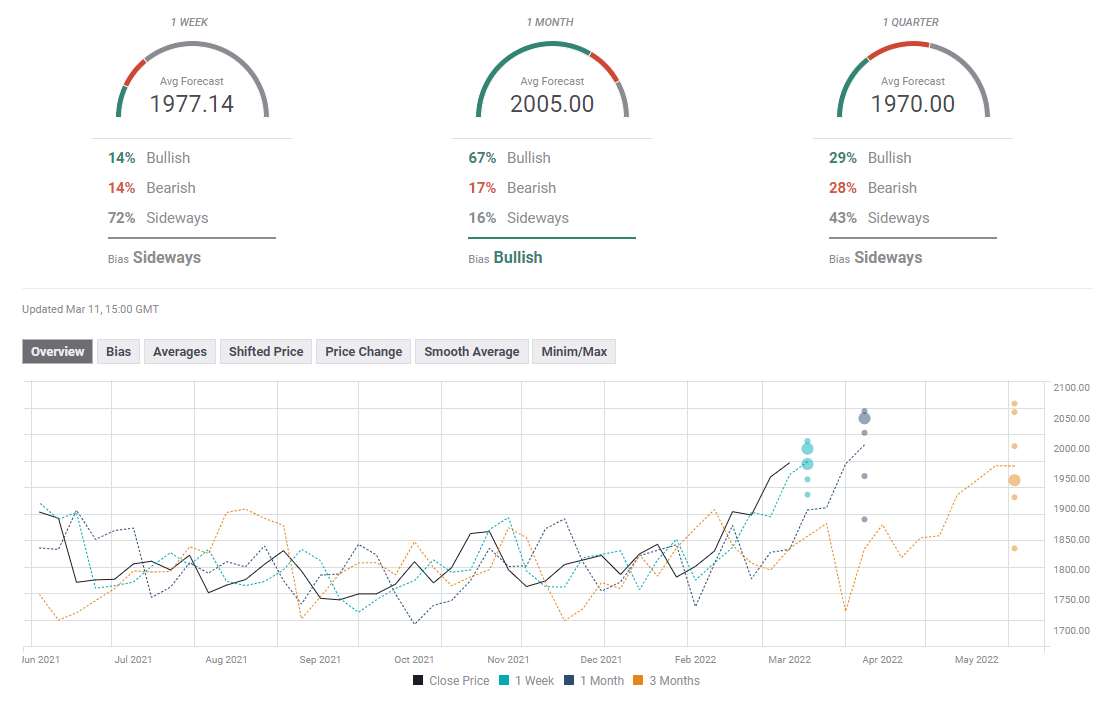This screenshot has width=1115, height=714.
Task: Click the lowest dark blue forecast dot
Action: [865, 519]
